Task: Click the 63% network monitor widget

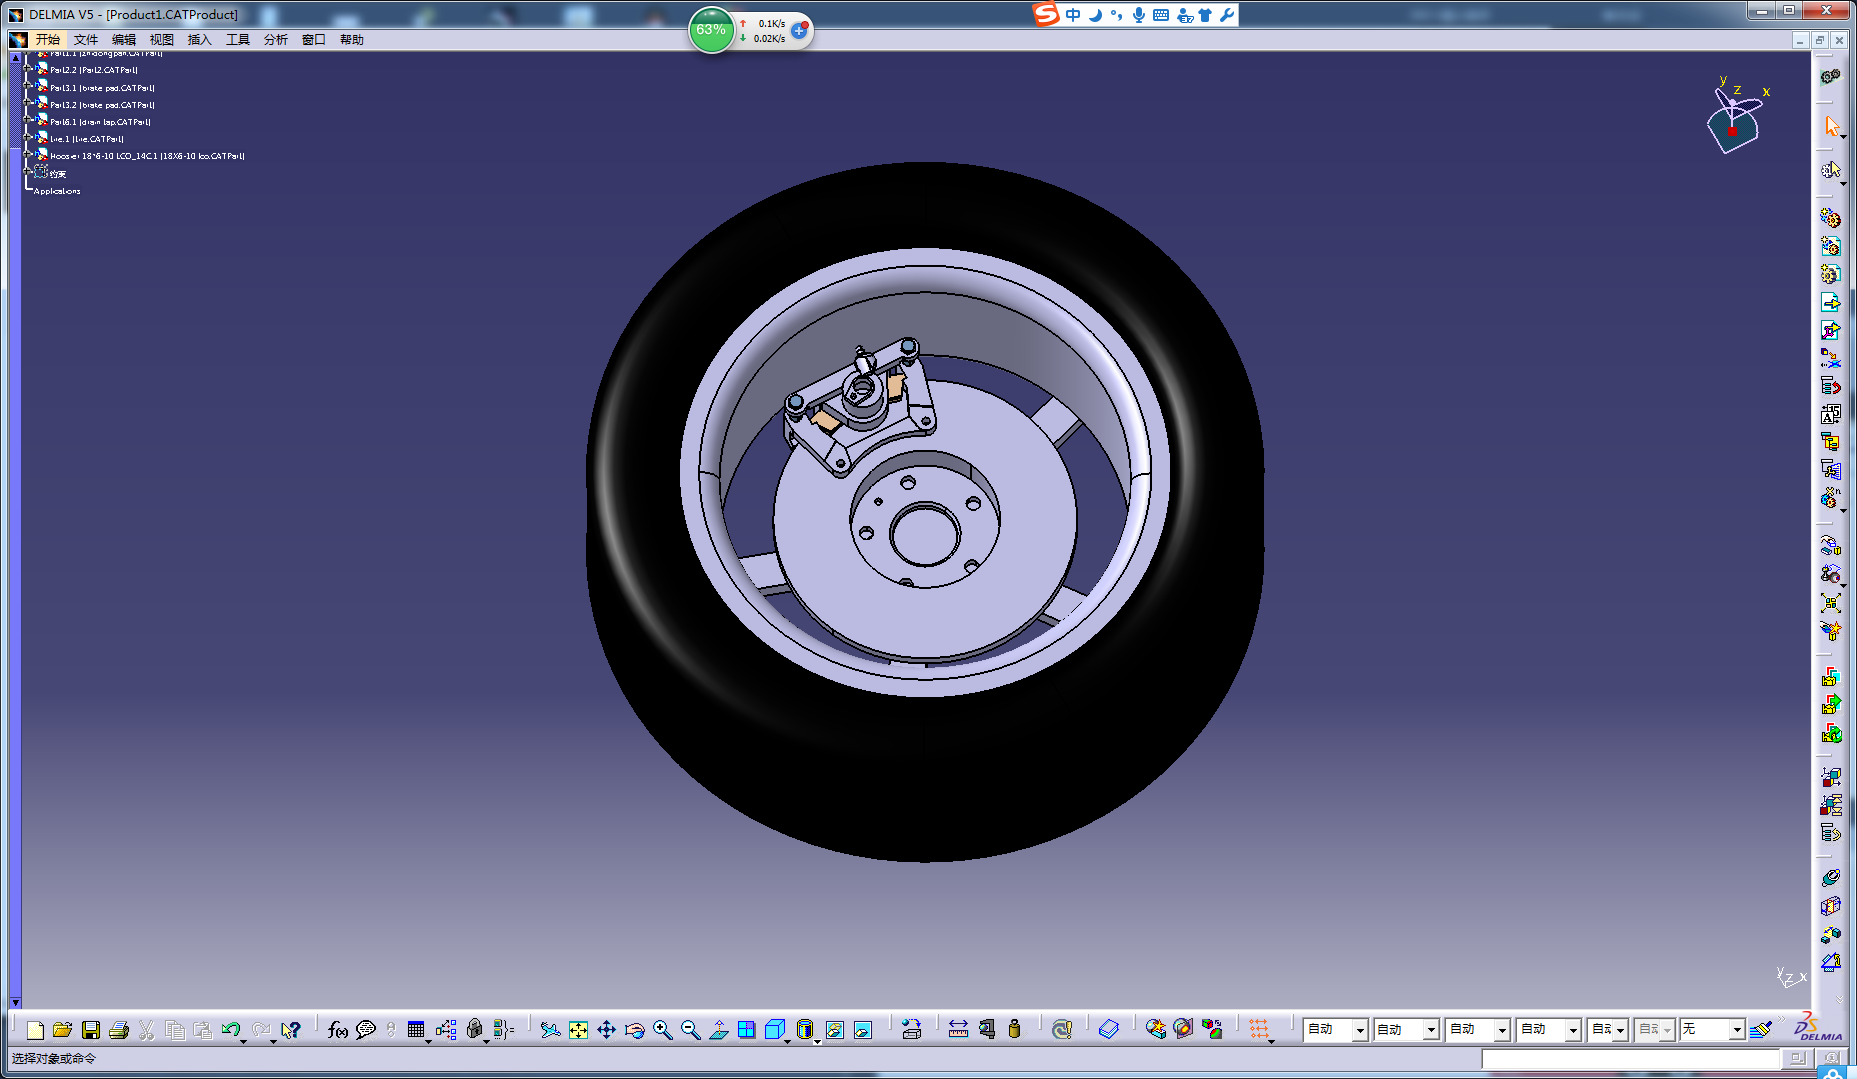Action: pyautogui.click(x=711, y=30)
